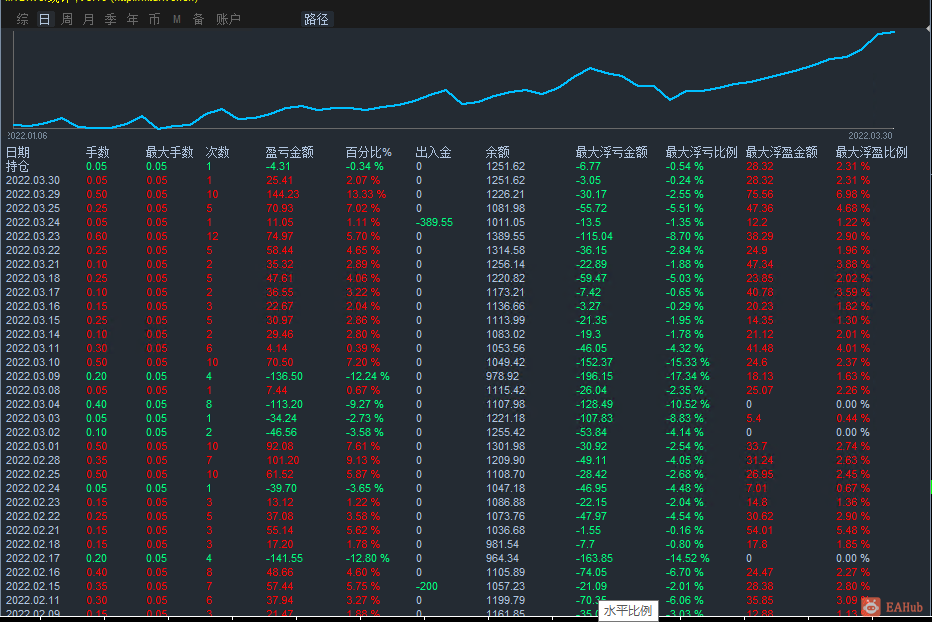Click max floating loss -196.15
This screenshot has width=932, height=622.
pos(594,376)
